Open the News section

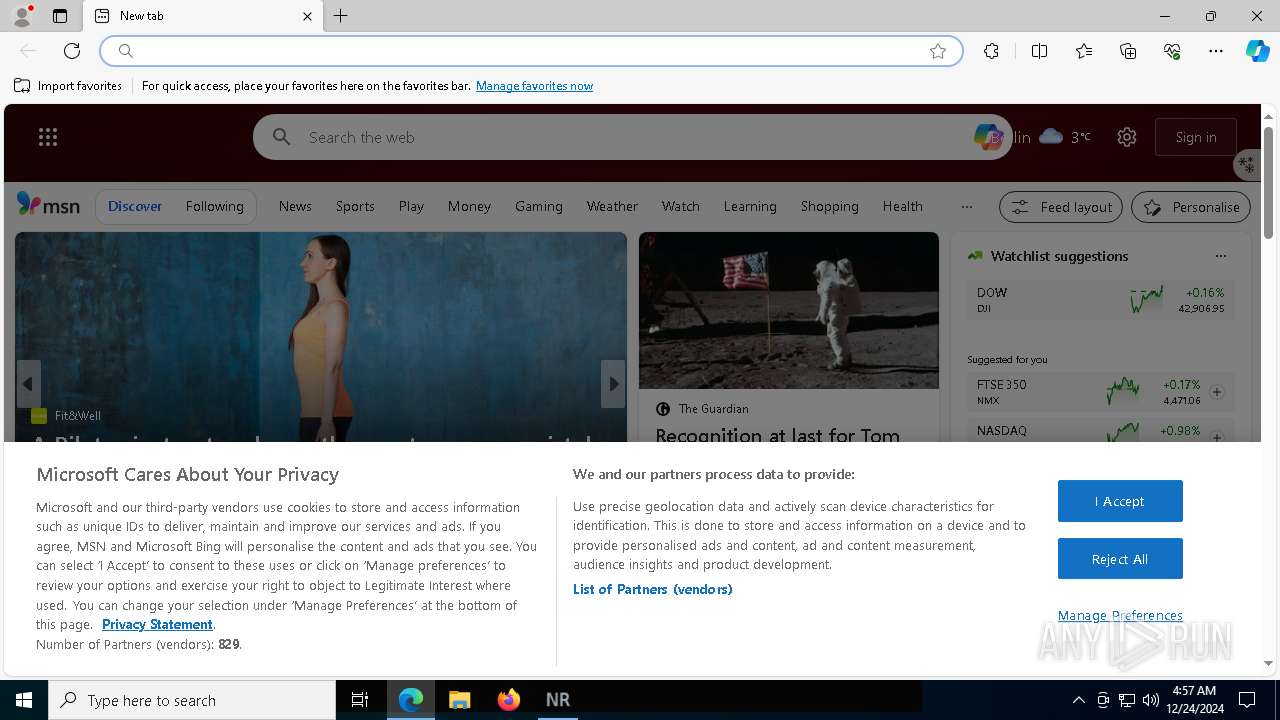[x=295, y=206]
